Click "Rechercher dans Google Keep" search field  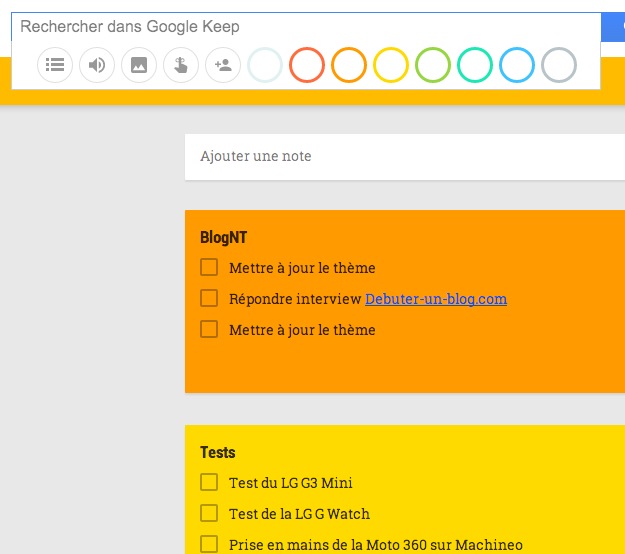pyautogui.click(x=300, y=27)
